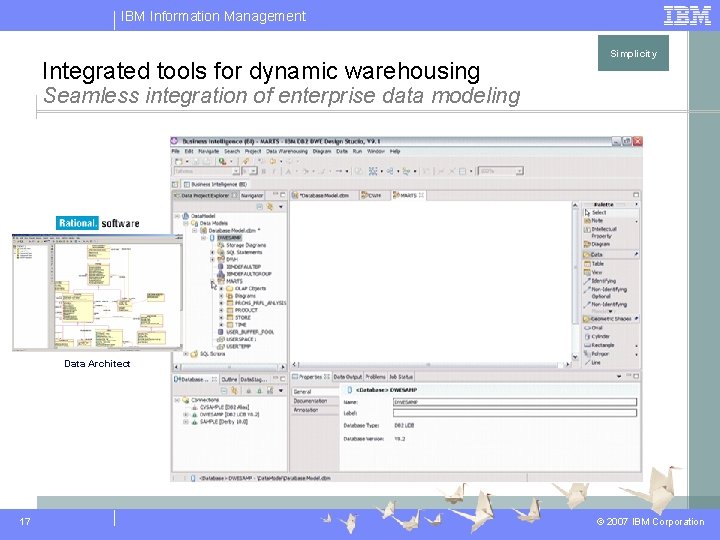Click the diagram editor vertical scrollbar
720x540 pixels.
pyautogui.click(x=575, y=281)
